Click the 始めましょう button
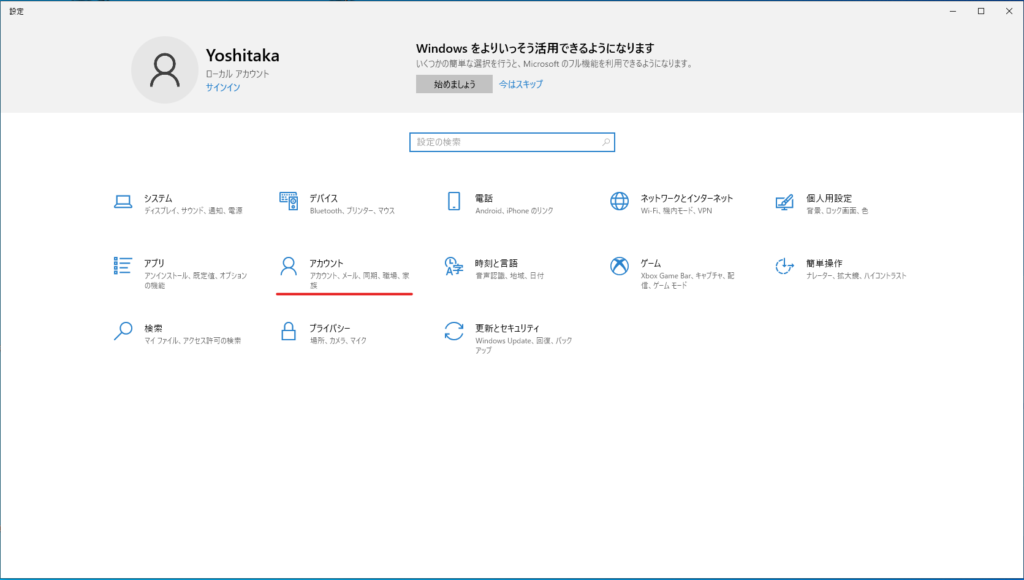 pyautogui.click(x=454, y=84)
